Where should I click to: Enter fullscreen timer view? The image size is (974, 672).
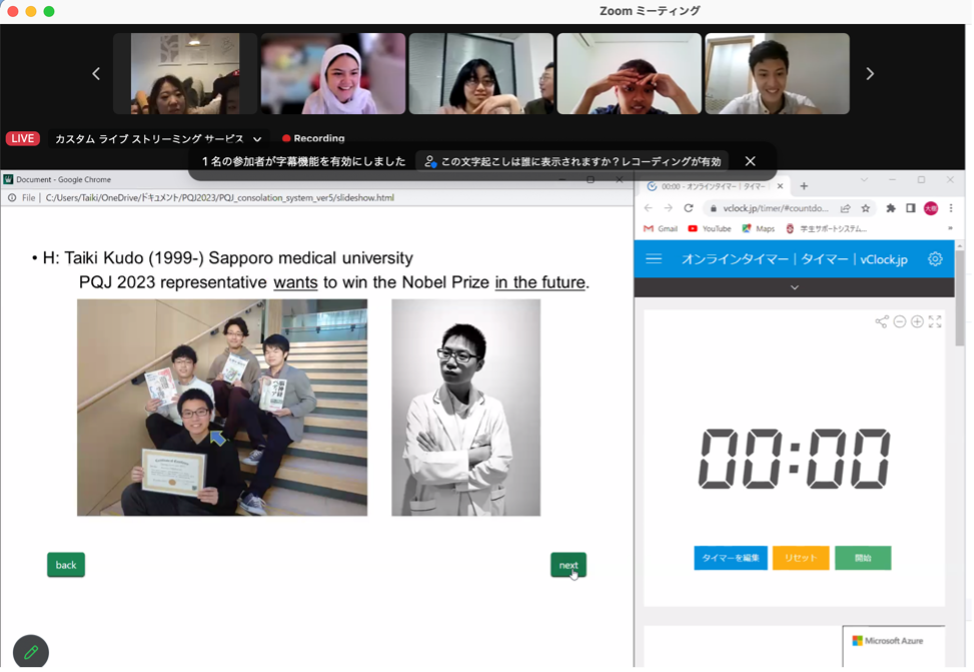tap(935, 322)
